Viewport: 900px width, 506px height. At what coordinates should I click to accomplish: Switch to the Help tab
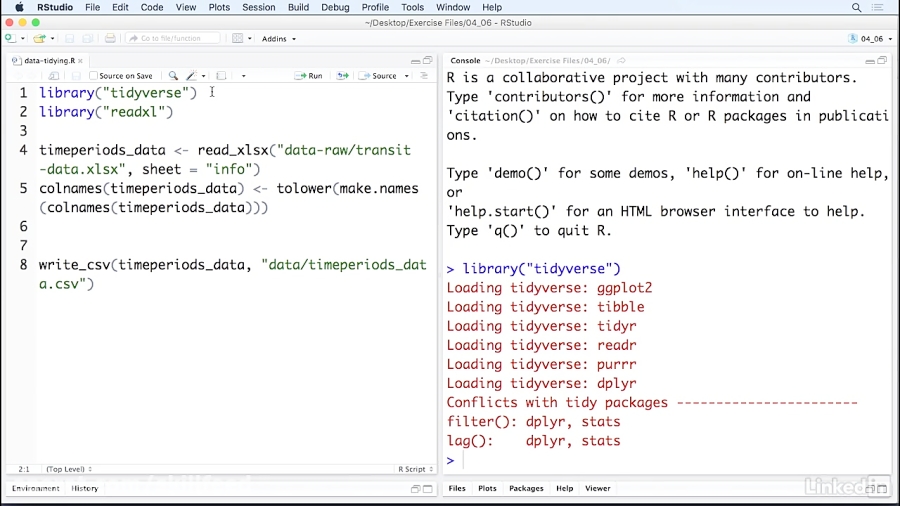tap(564, 488)
